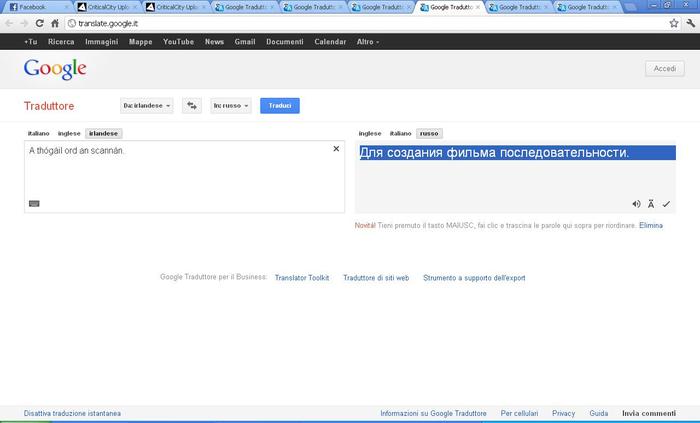Image resolution: width=700 pixels, height=423 pixels.
Task: Click the Elimina link
Action: click(x=650, y=225)
